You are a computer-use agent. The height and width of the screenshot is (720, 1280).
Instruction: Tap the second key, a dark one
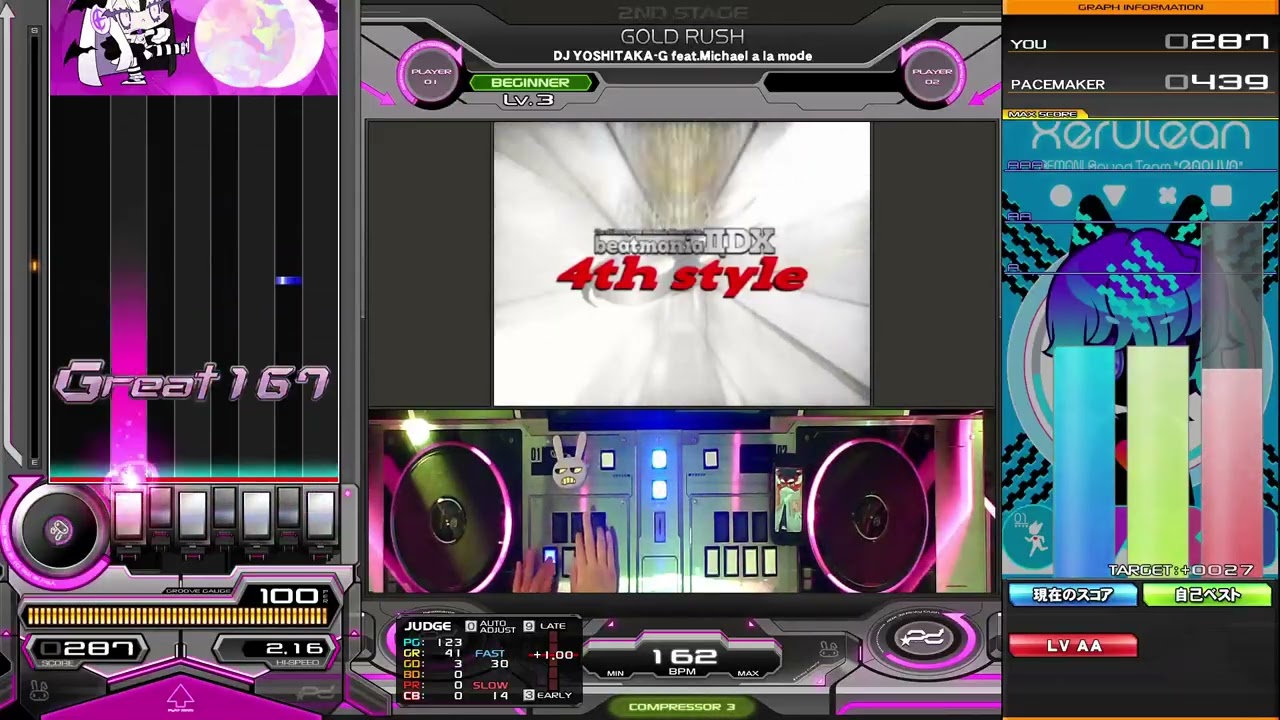[160, 509]
